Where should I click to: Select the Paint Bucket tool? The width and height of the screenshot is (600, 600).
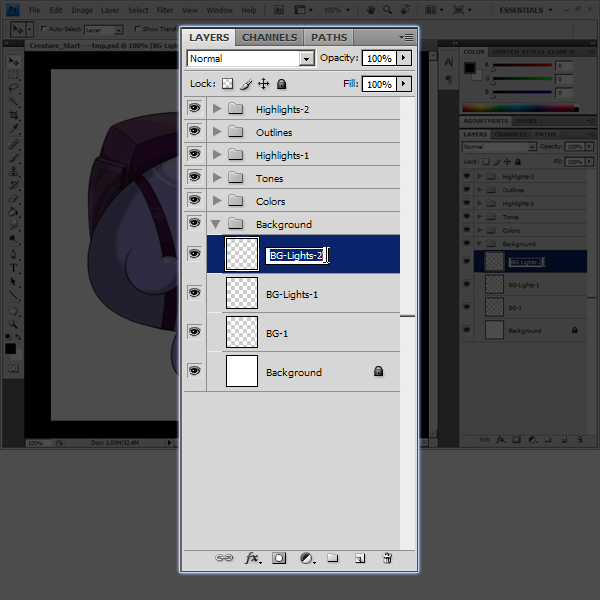[13, 212]
